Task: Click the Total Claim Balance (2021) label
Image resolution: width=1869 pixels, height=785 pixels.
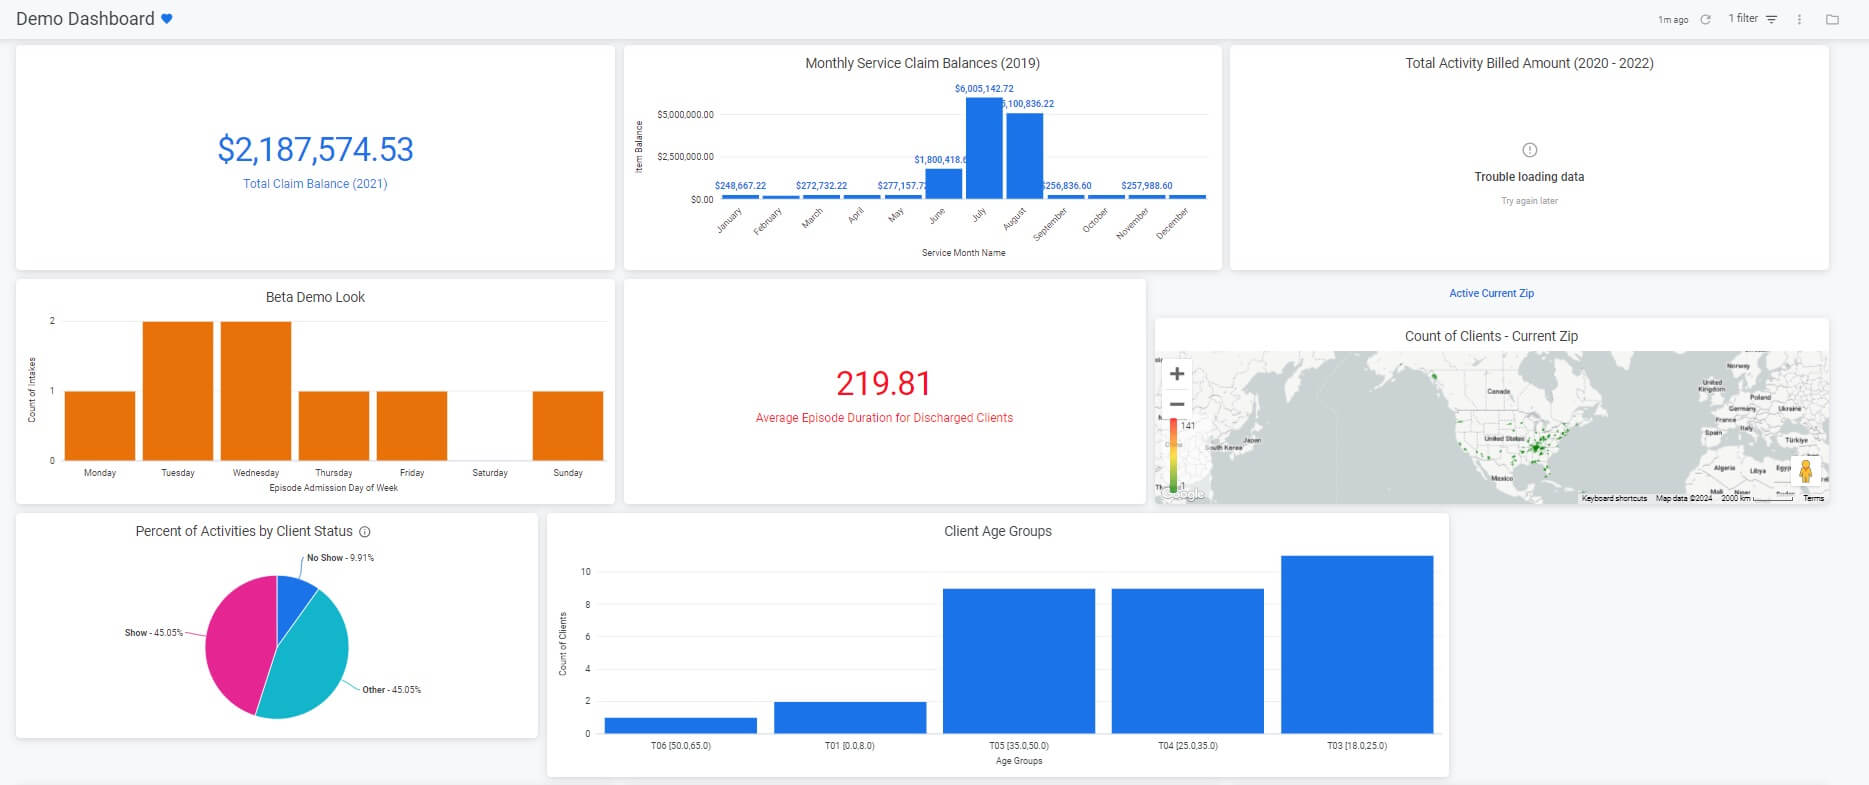Action: [x=315, y=184]
